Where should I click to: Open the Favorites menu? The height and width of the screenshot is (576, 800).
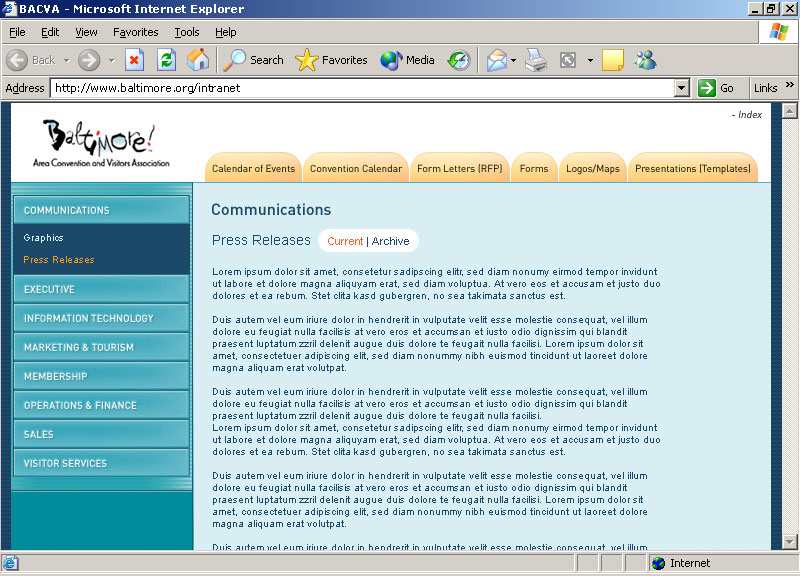point(135,32)
